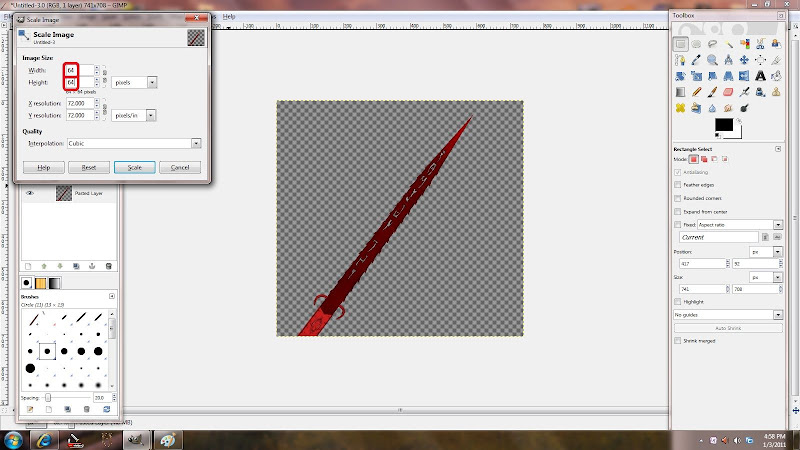Select the Dodge/Burn tool

[x=744, y=108]
